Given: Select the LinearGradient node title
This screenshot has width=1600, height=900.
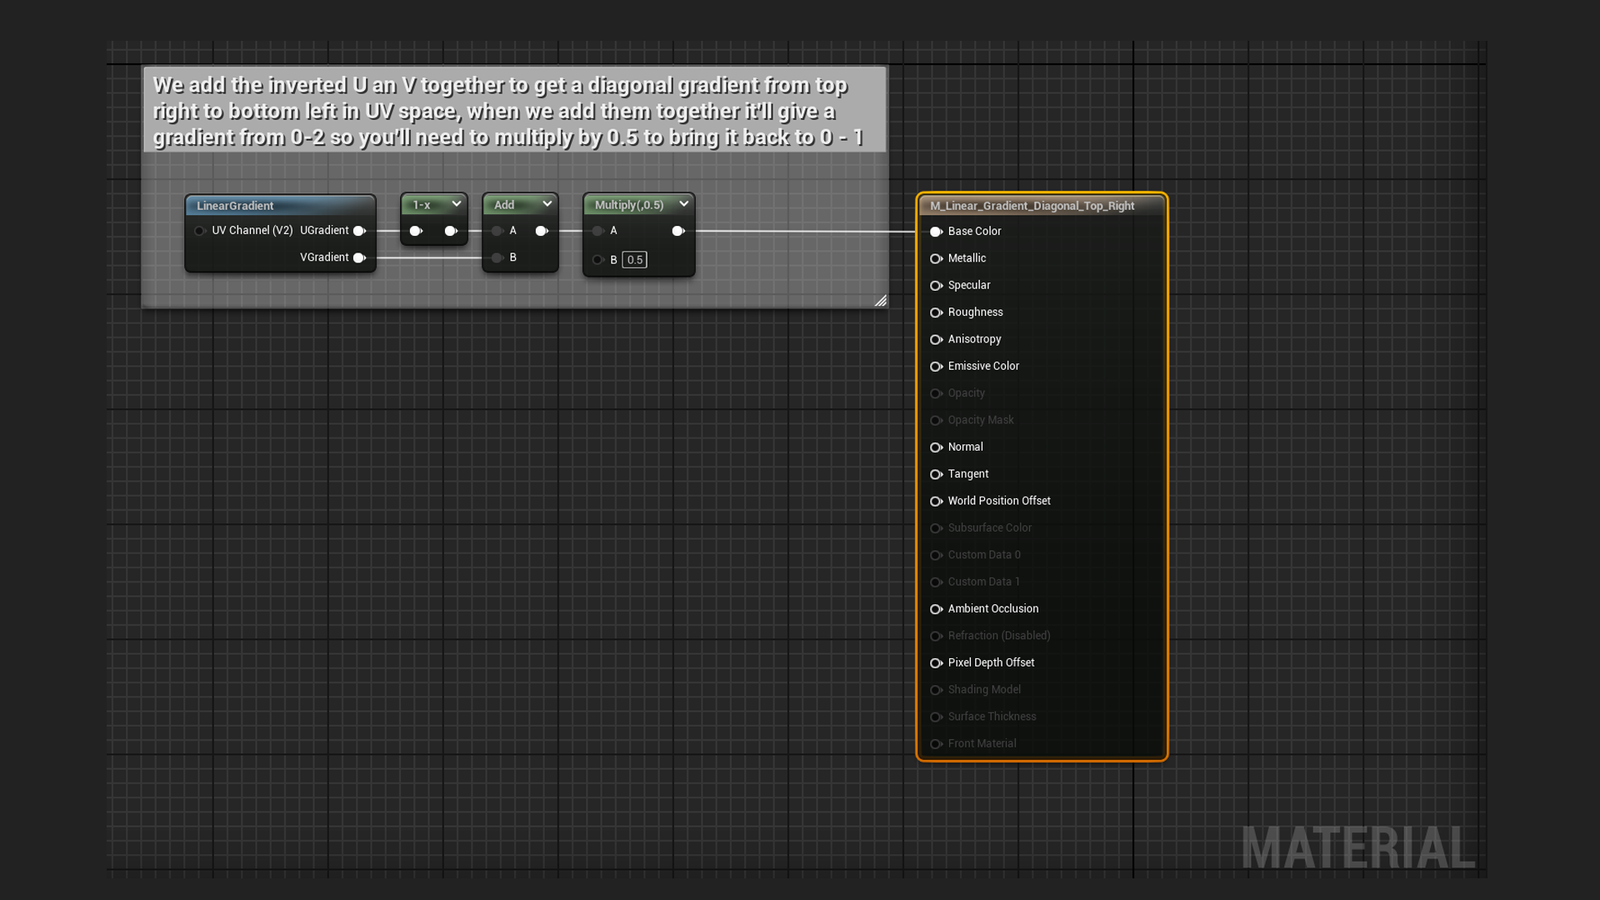Looking at the screenshot, I should (x=235, y=206).
